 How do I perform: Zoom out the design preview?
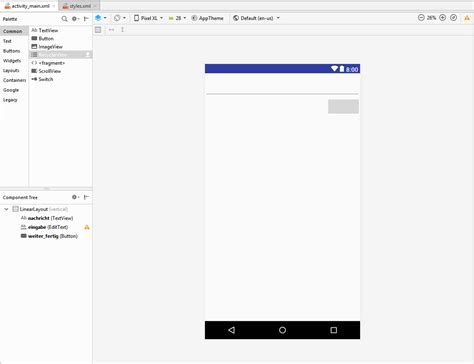(x=421, y=18)
